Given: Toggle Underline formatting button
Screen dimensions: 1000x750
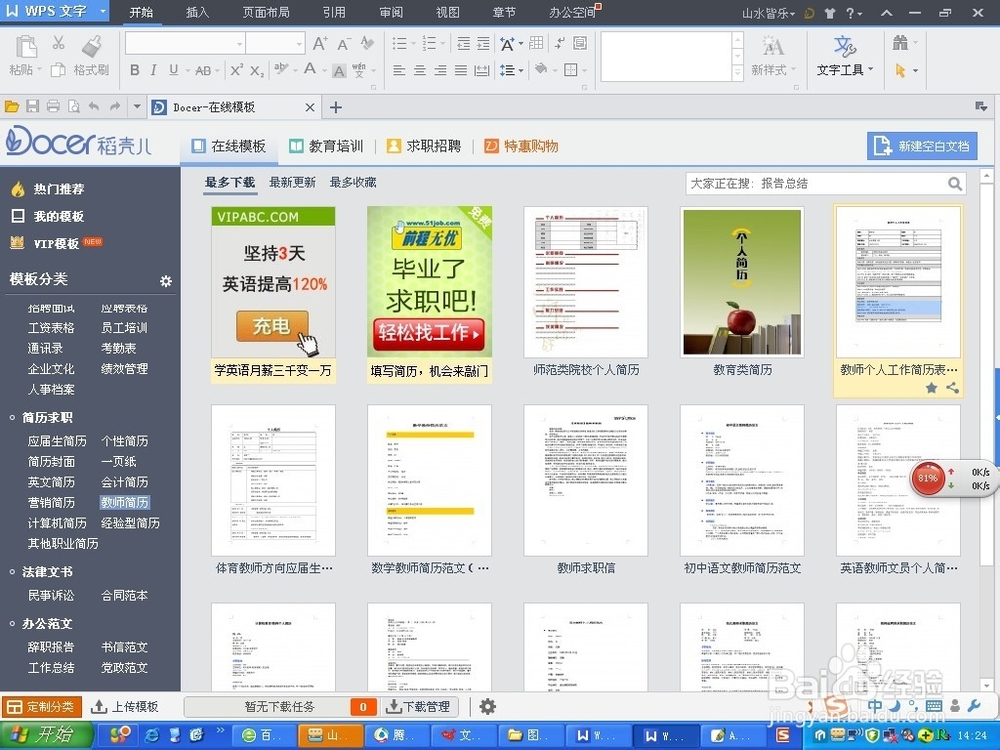Looking at the screenshot, I should click(173, 70).
